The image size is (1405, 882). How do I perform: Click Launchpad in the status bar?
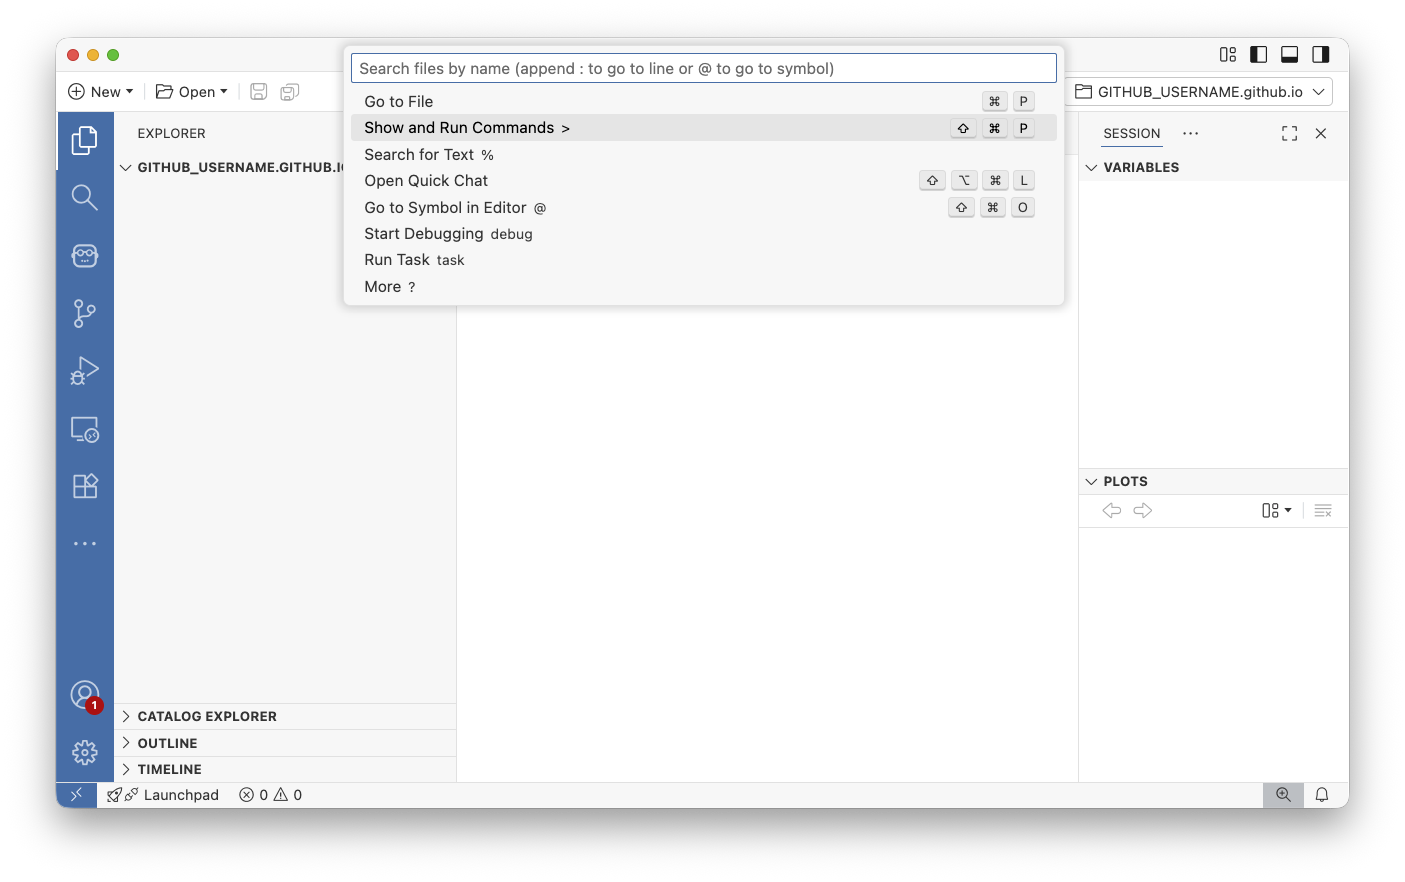point(164,795)
